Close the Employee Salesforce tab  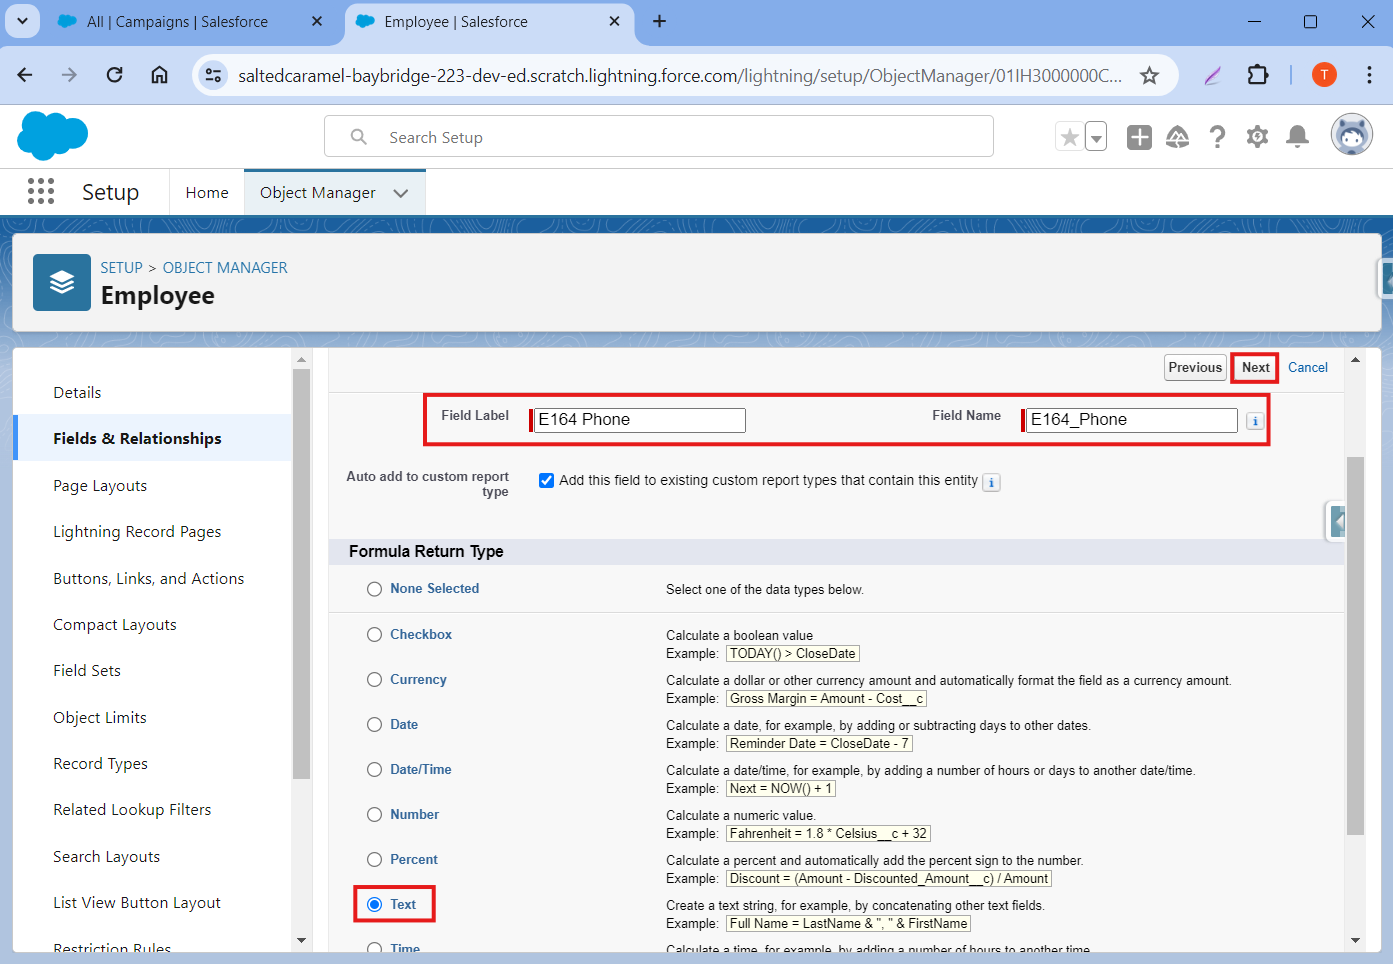(614, 21)
